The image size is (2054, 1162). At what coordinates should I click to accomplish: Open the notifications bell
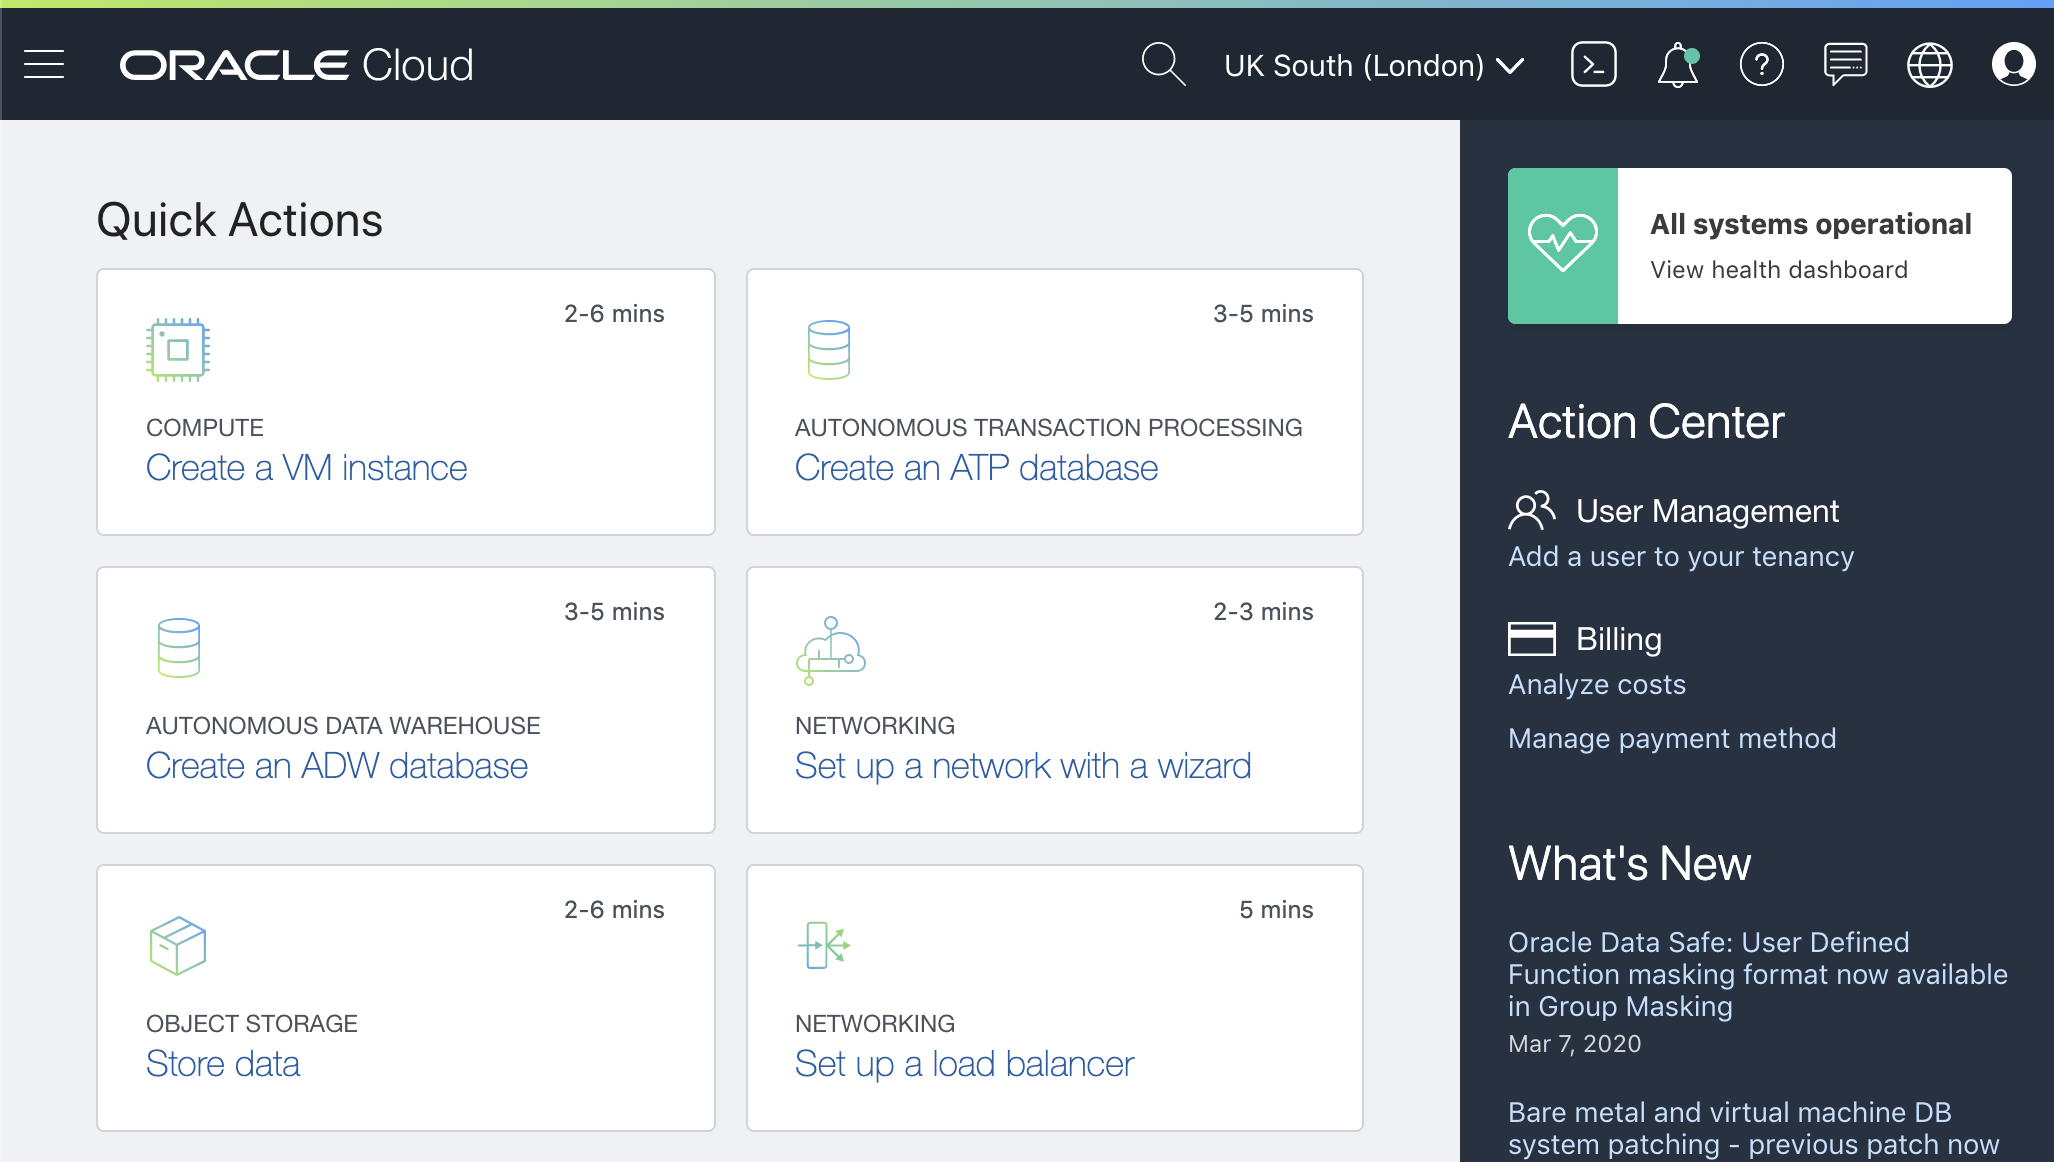[1678, 66]
